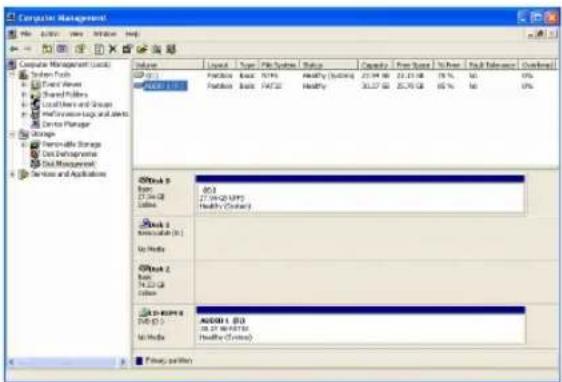Sort by the Type column header
Viewport: 562px width, 382px height.
point(247,65)
